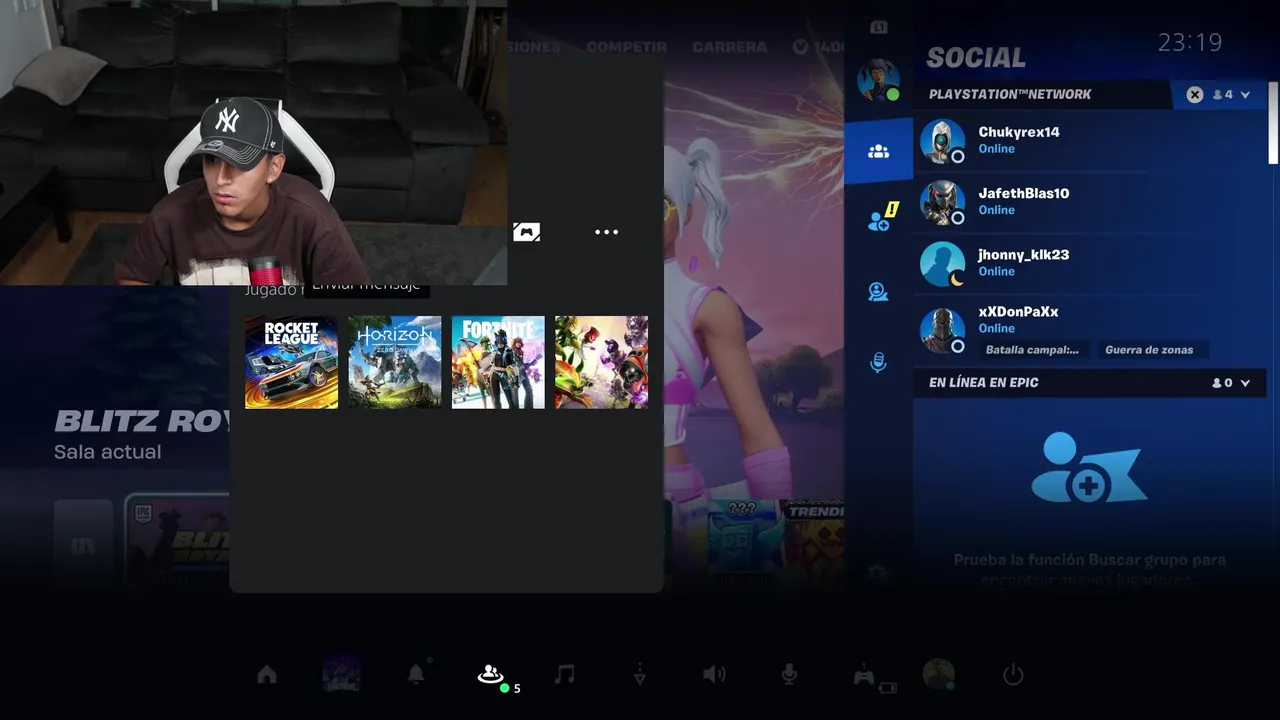Click the game controller icon on profile card
Screen dimensions: 1280x720
[x=527, y=232]
